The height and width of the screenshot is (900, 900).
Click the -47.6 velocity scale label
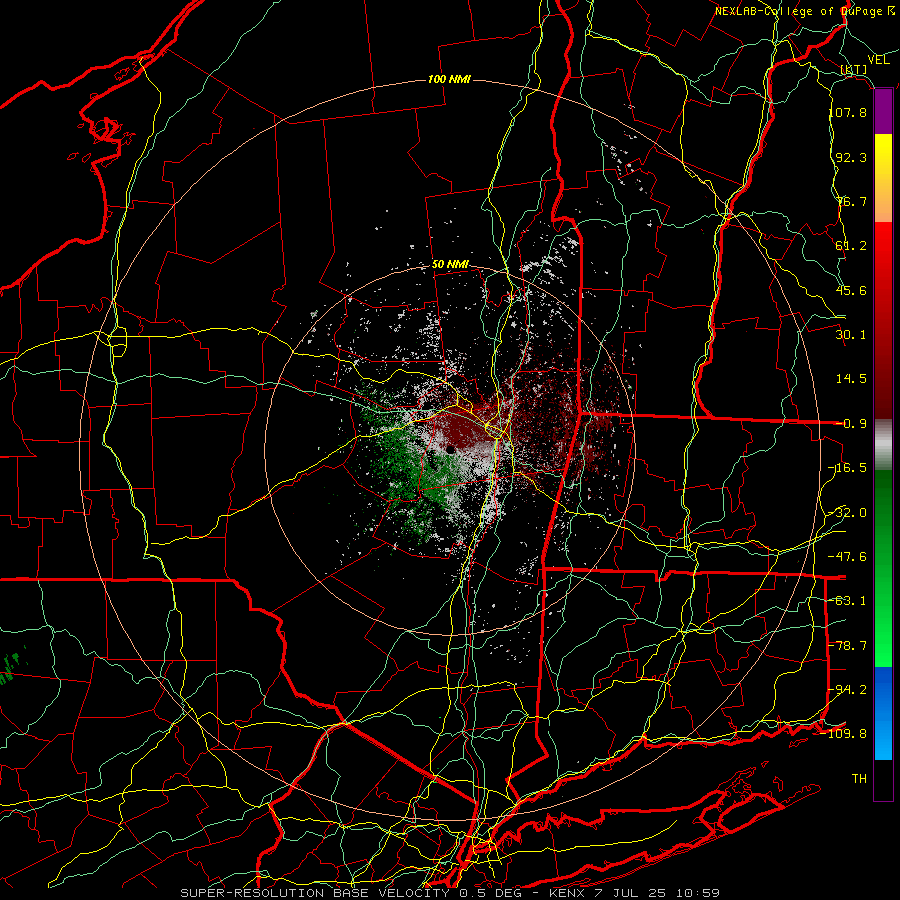[848, 557]
